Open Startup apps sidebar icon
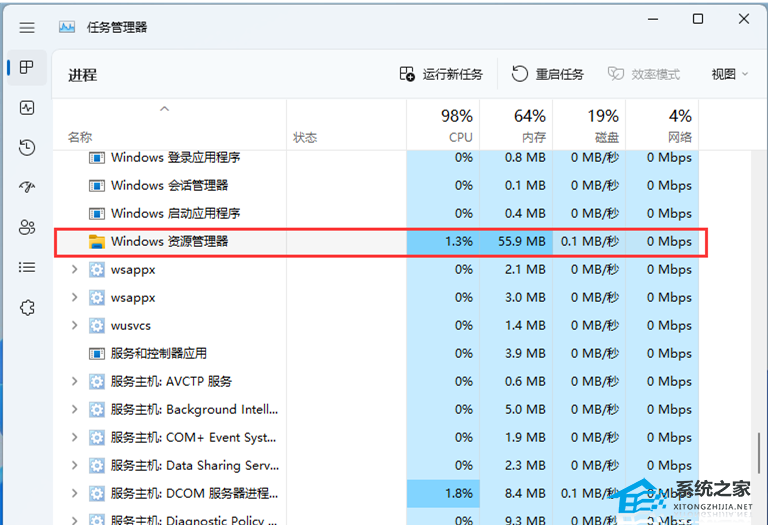Image resolution: width=768 pixels, height=525 pixels. pyautogui.click(x=27, y=188)
